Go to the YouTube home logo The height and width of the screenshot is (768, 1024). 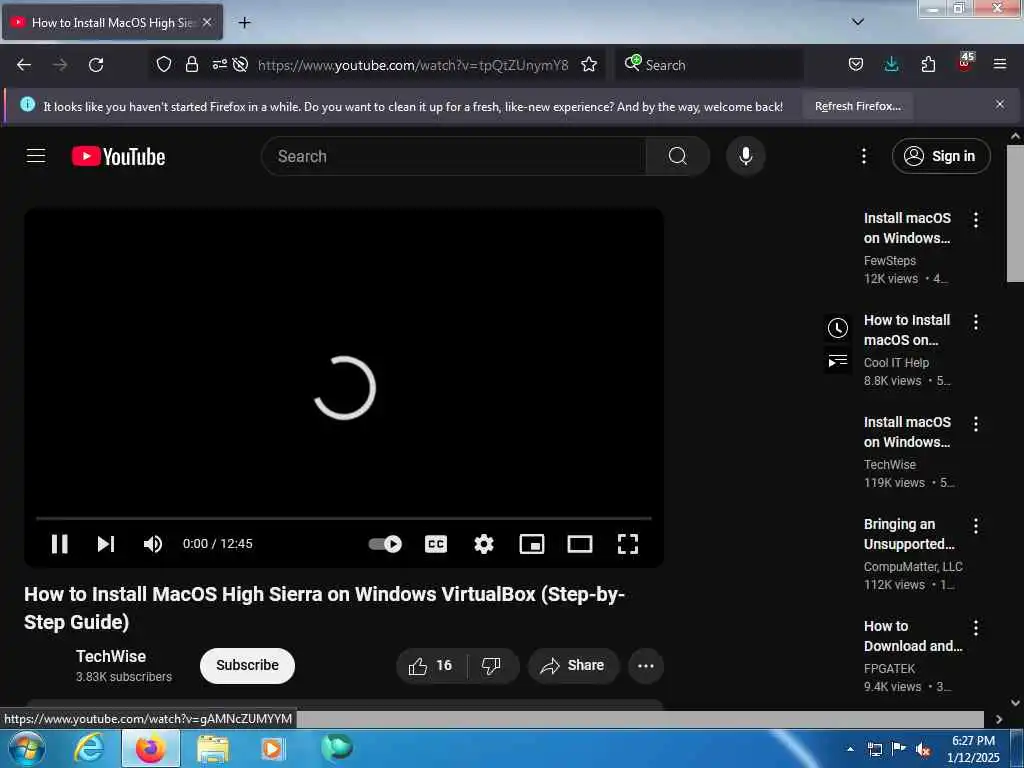118,156
